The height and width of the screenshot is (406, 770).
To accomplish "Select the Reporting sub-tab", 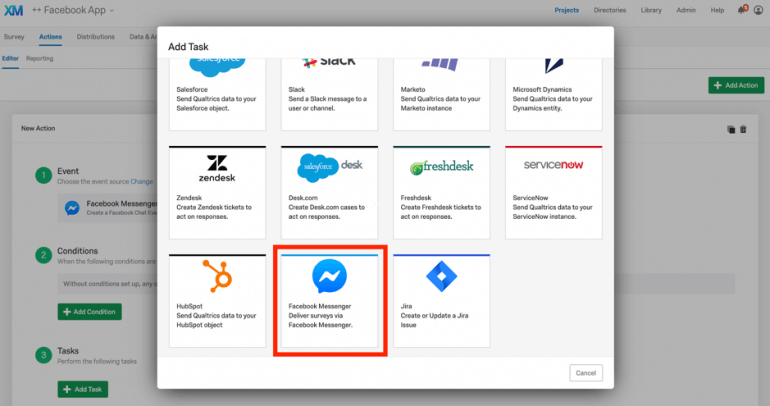I will pos(40,58).
